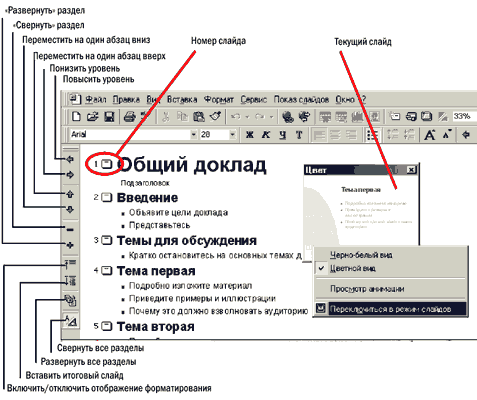Toggle text shadow with the T button
This screenshot has height=400, width=477.
pyautogui.click(x=299, y=135)
